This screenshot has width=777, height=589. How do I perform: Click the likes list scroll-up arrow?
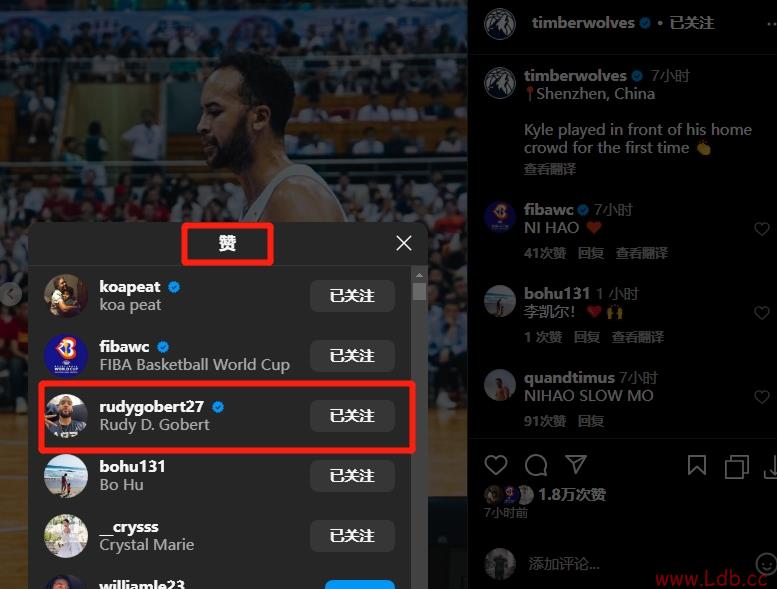coord(419,275)
